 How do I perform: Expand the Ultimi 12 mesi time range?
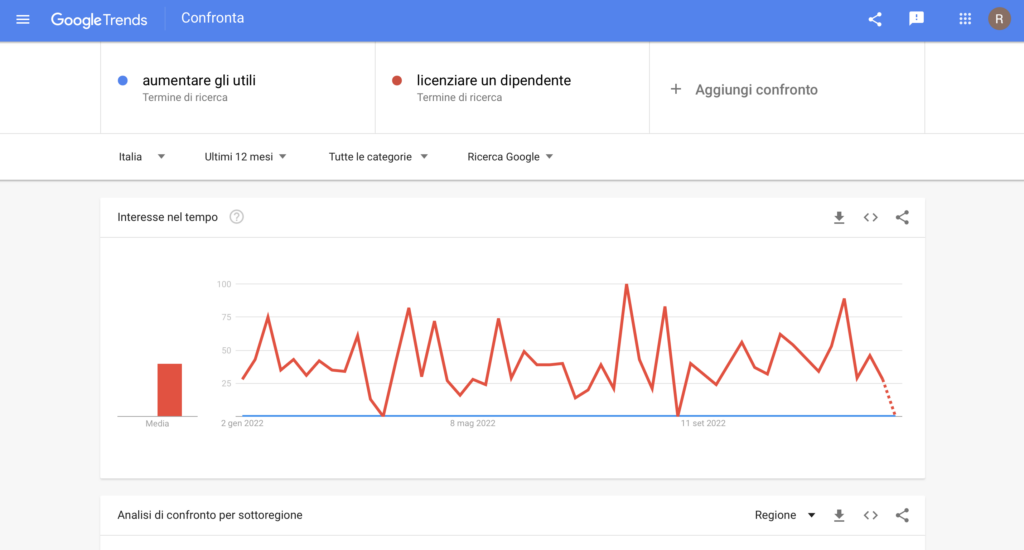pyautogui.click(x=246, y=157)
